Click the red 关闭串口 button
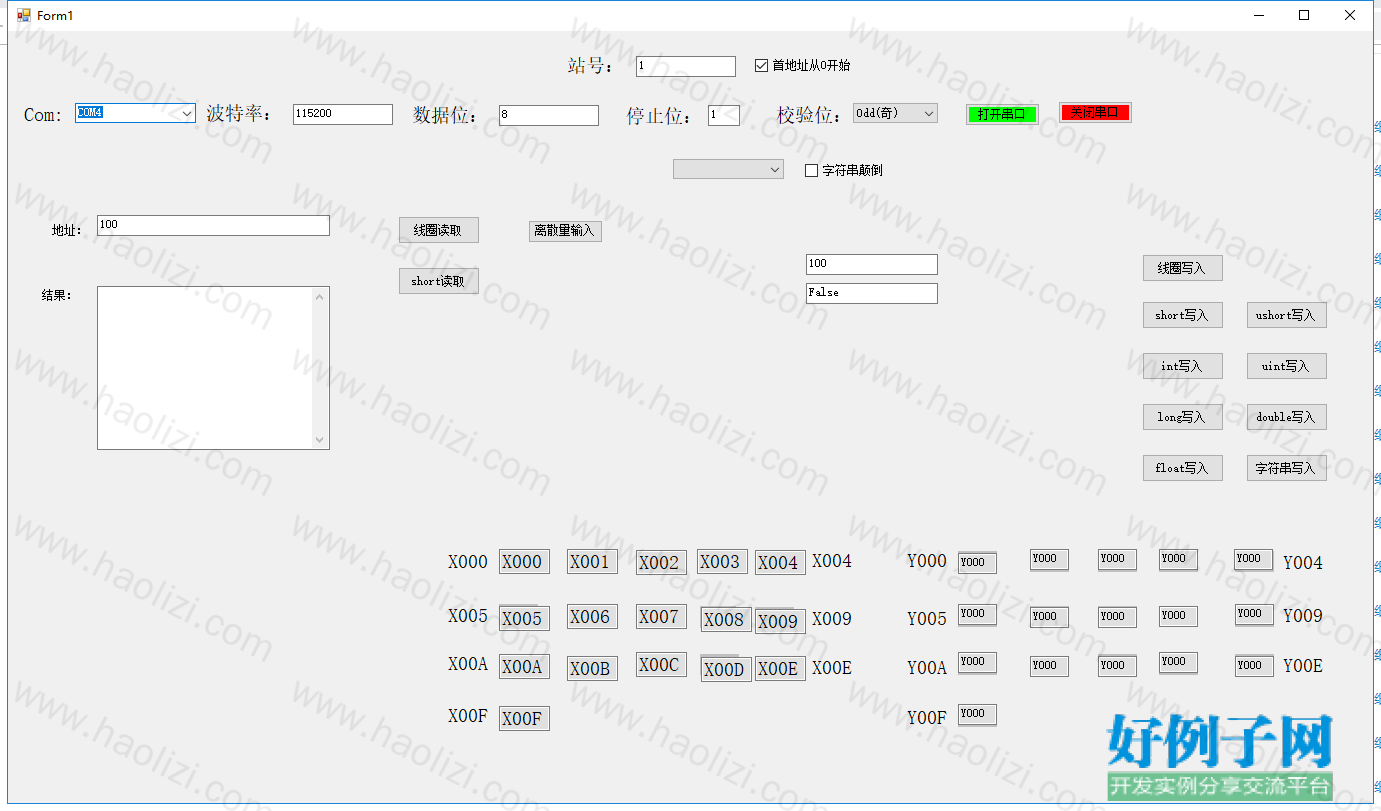This screenshot has width=1381, height=811. [1095, 112]
